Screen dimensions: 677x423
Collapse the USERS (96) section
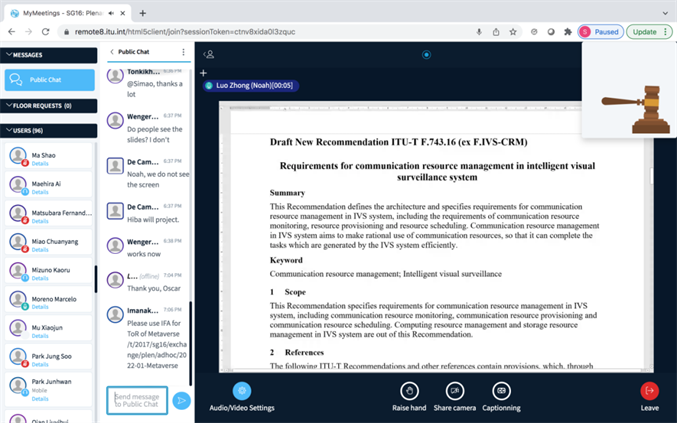[x=49, y=130]
